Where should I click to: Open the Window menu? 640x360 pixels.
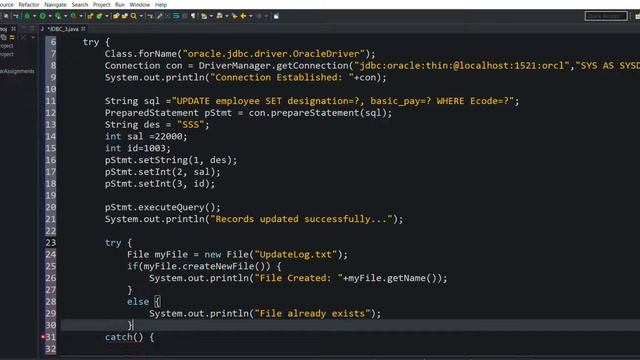[x=140, y=4]
